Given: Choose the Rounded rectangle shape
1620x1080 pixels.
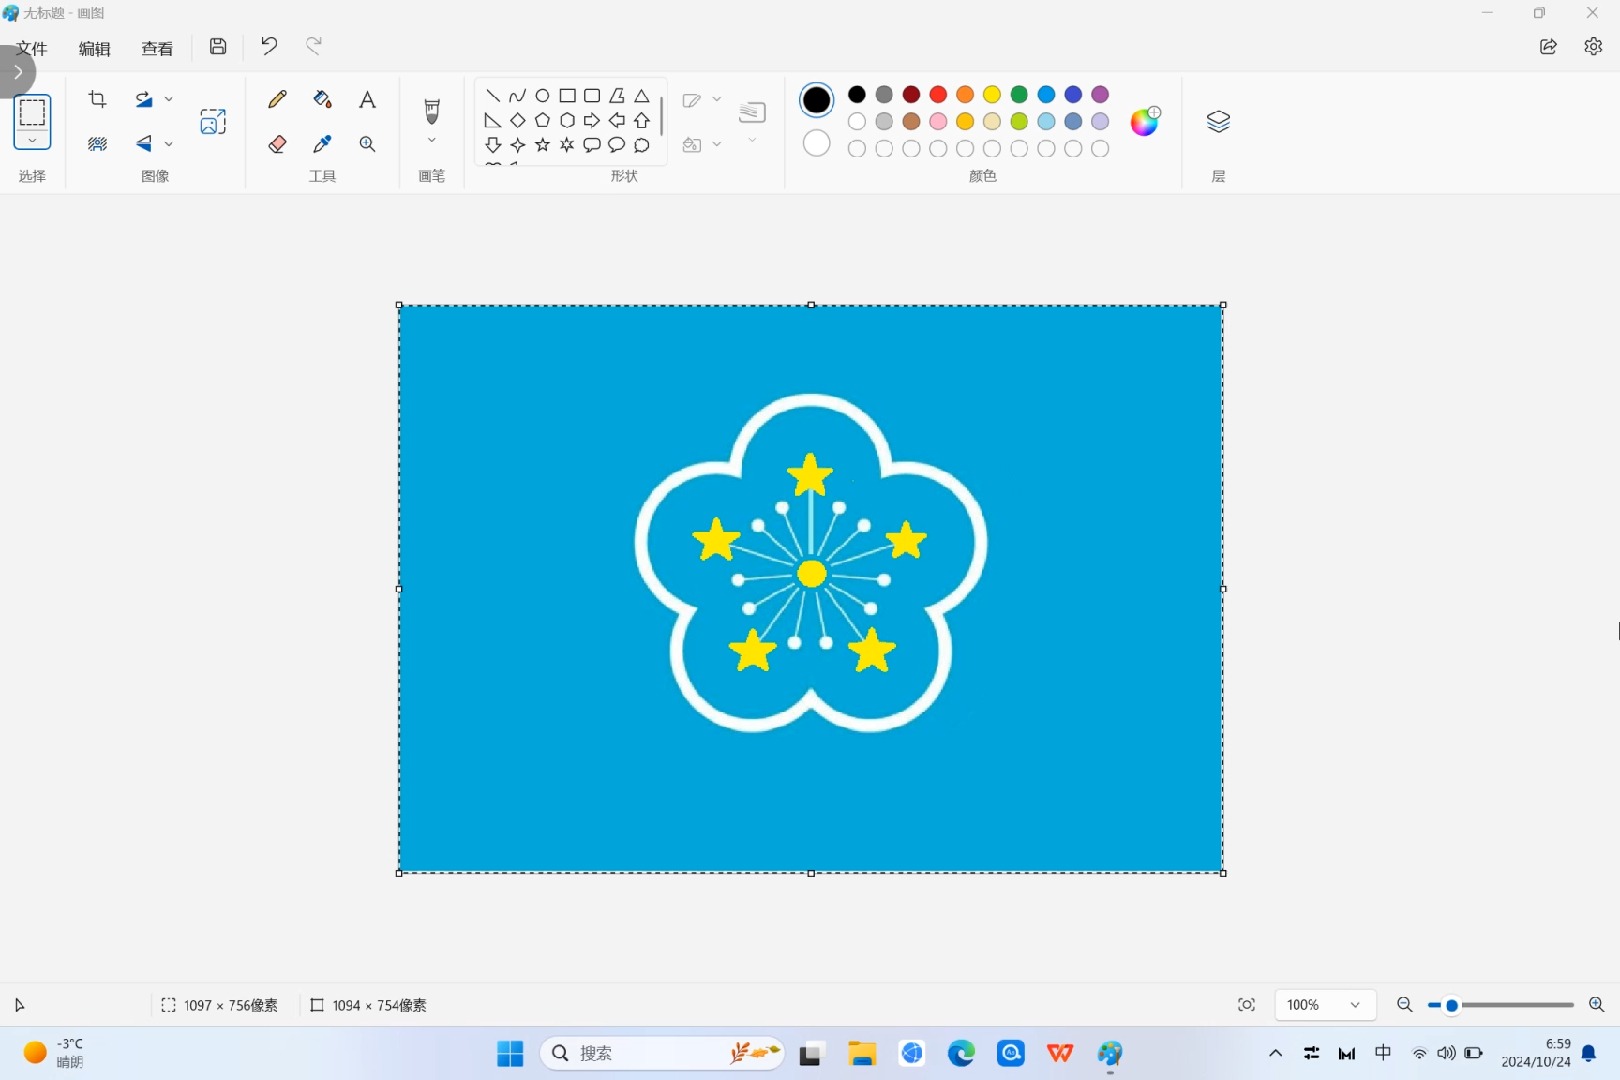Looking at the screenshot, I should coord(592,96).
